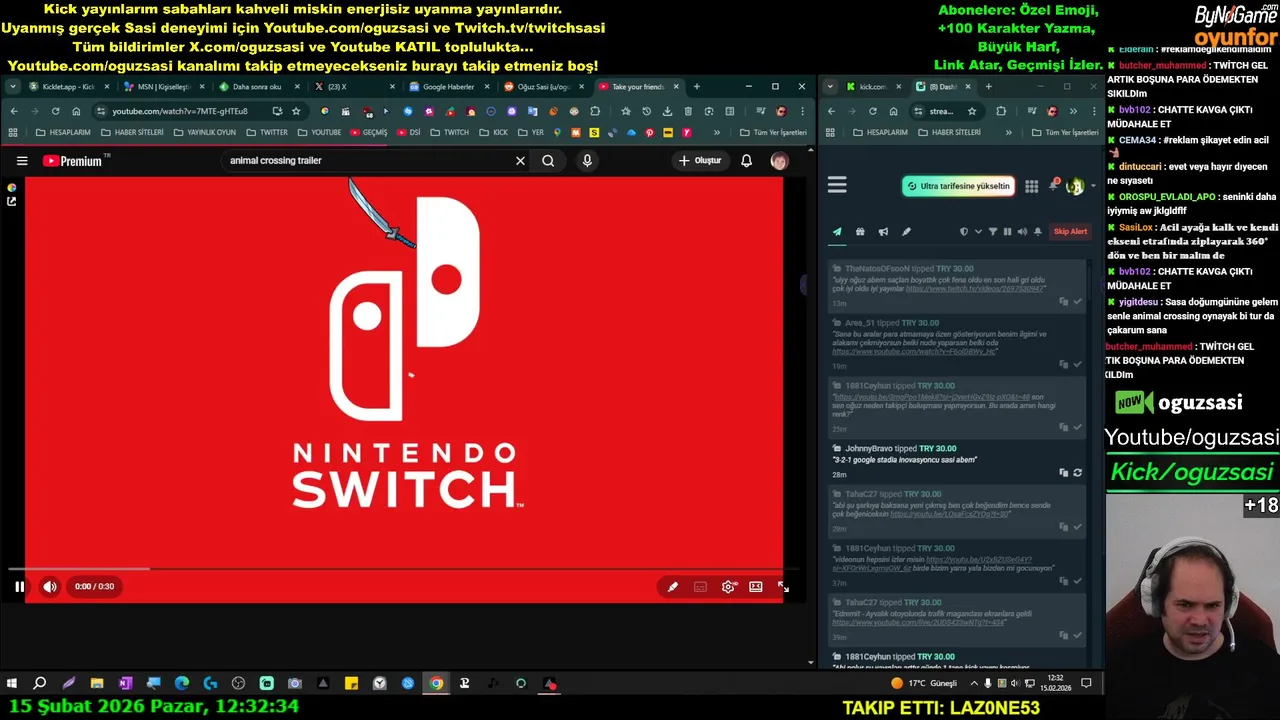Expand chevron next to the shield icon
This screenshot has height=720, width=1280.
click(x=978, y=232)
